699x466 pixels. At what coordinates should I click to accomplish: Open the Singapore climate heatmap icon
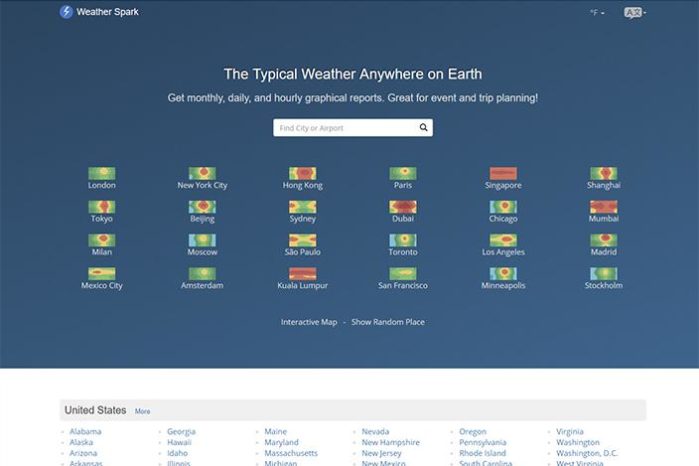point(503,173)
